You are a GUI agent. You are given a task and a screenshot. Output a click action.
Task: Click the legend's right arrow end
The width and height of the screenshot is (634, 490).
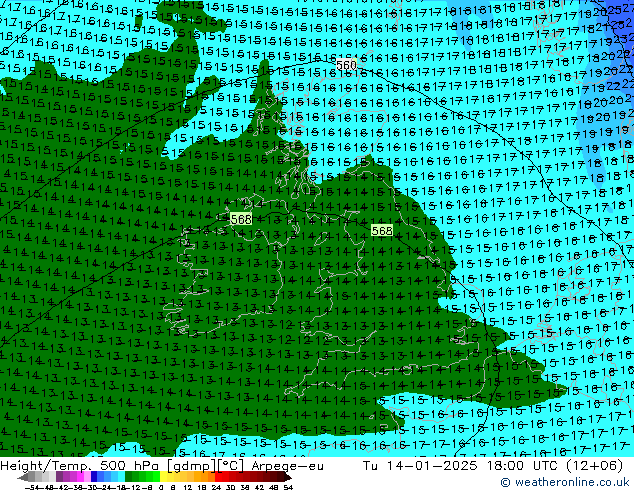[287, 478]
